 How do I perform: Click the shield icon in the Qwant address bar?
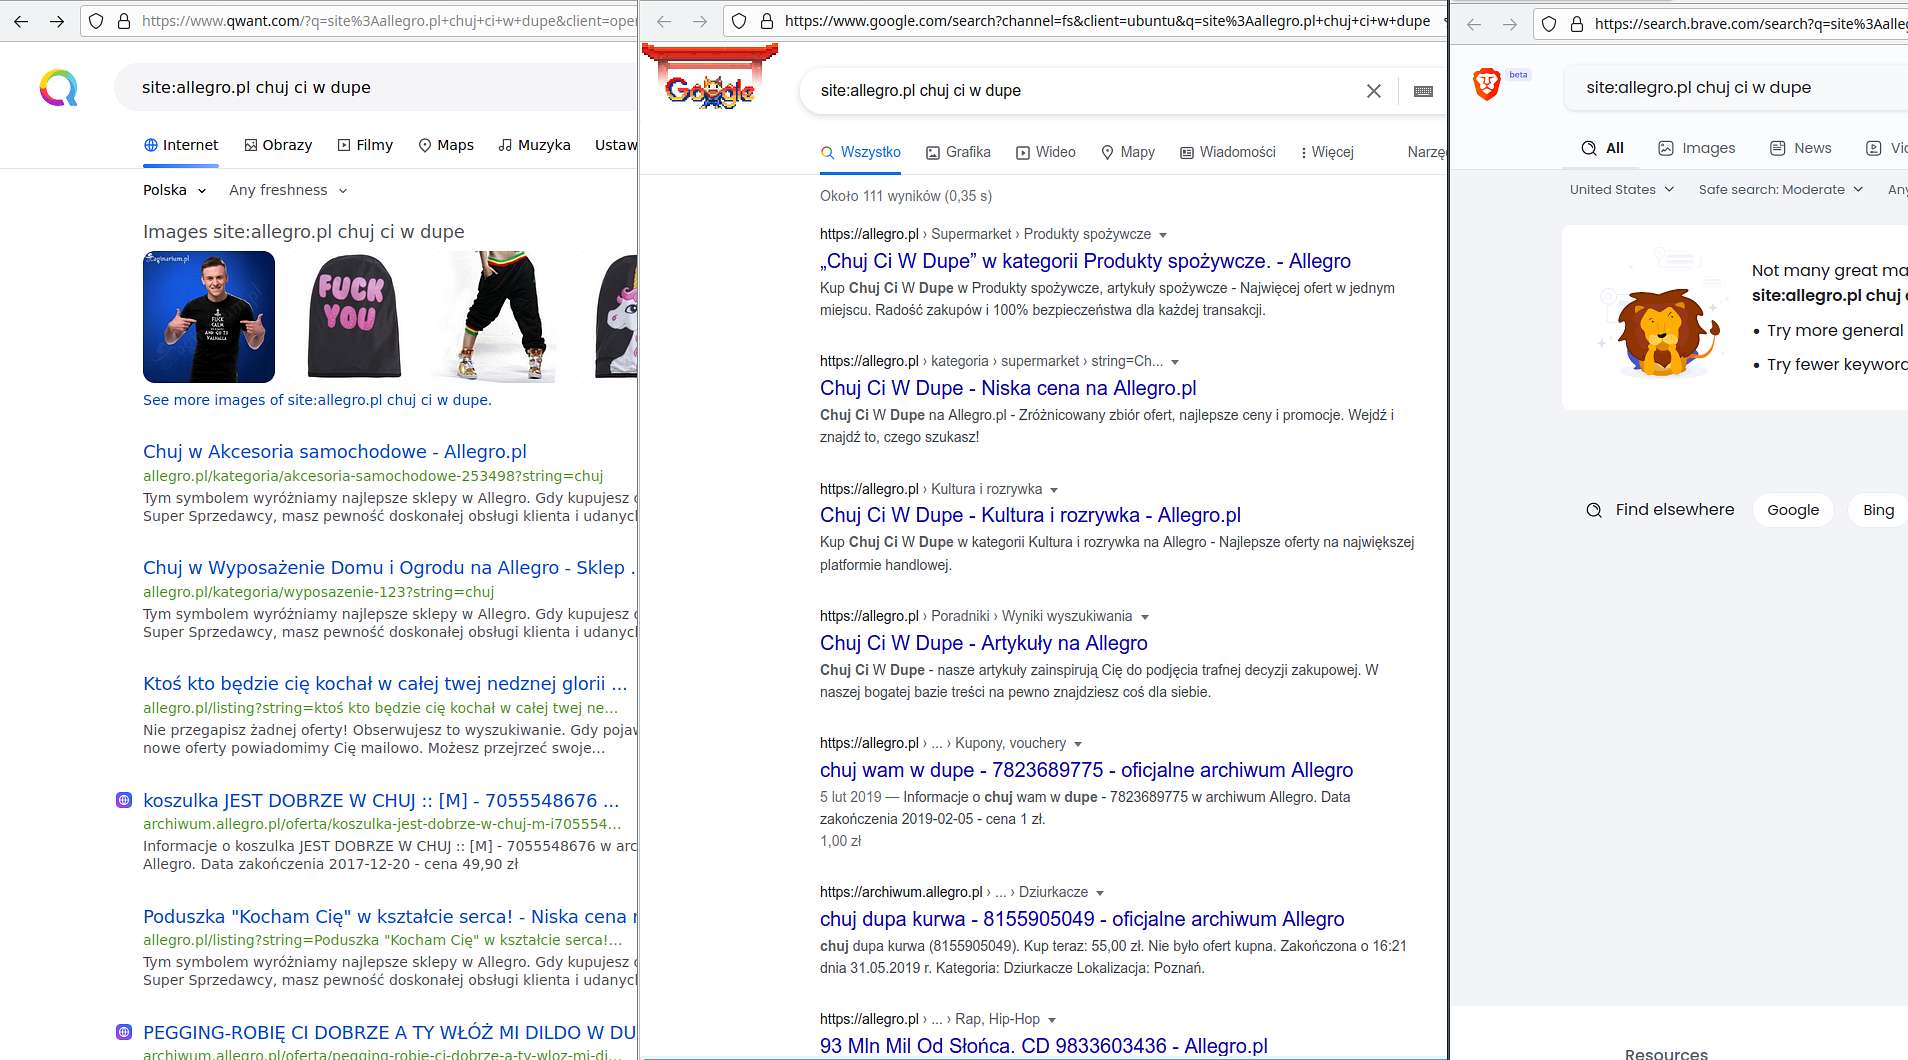pyautogui.click(x=96, y=21)
